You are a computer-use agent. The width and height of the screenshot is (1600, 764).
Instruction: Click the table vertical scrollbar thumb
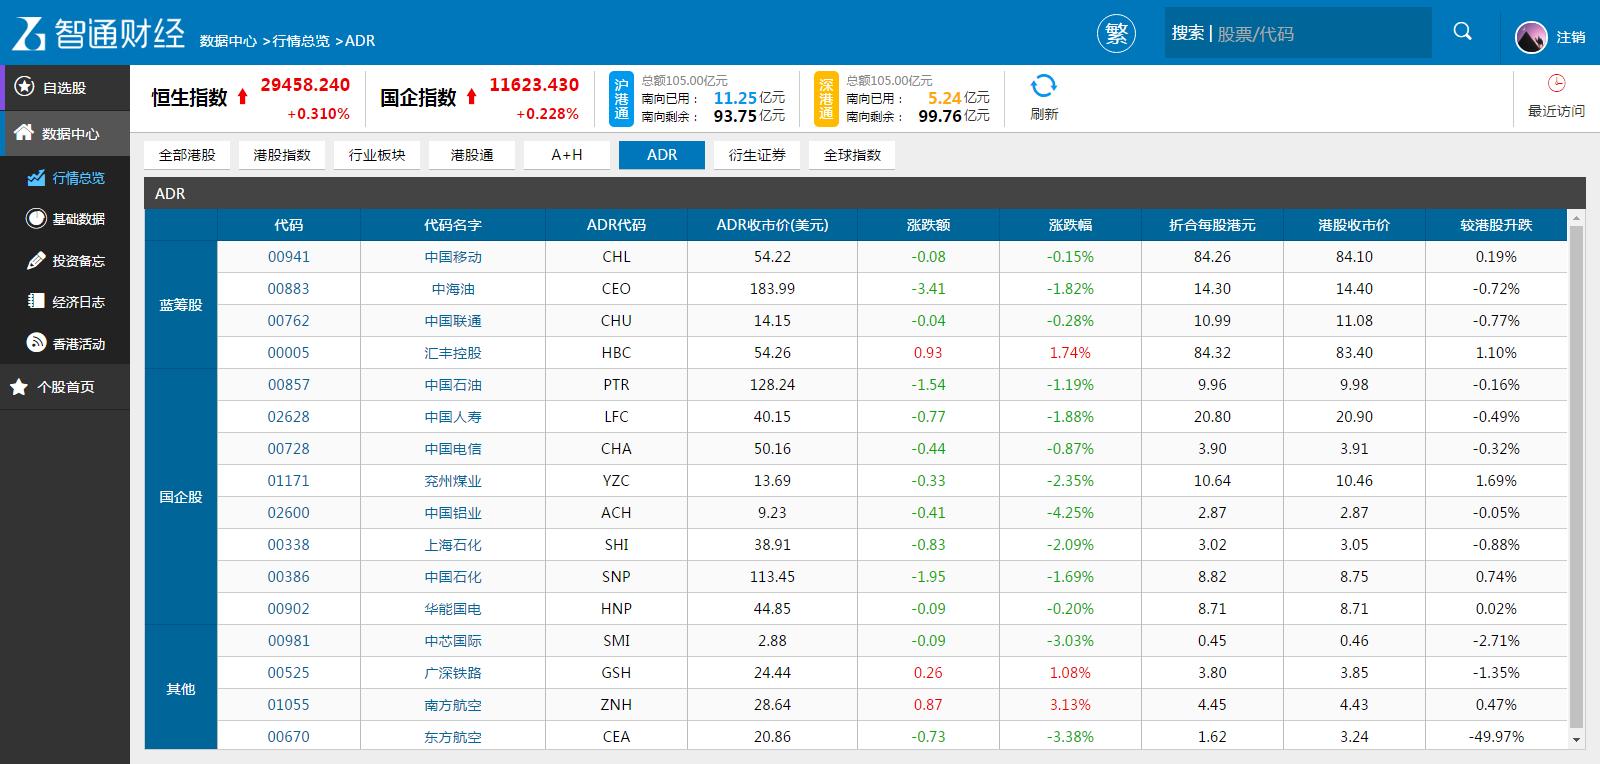[1577, 476]
